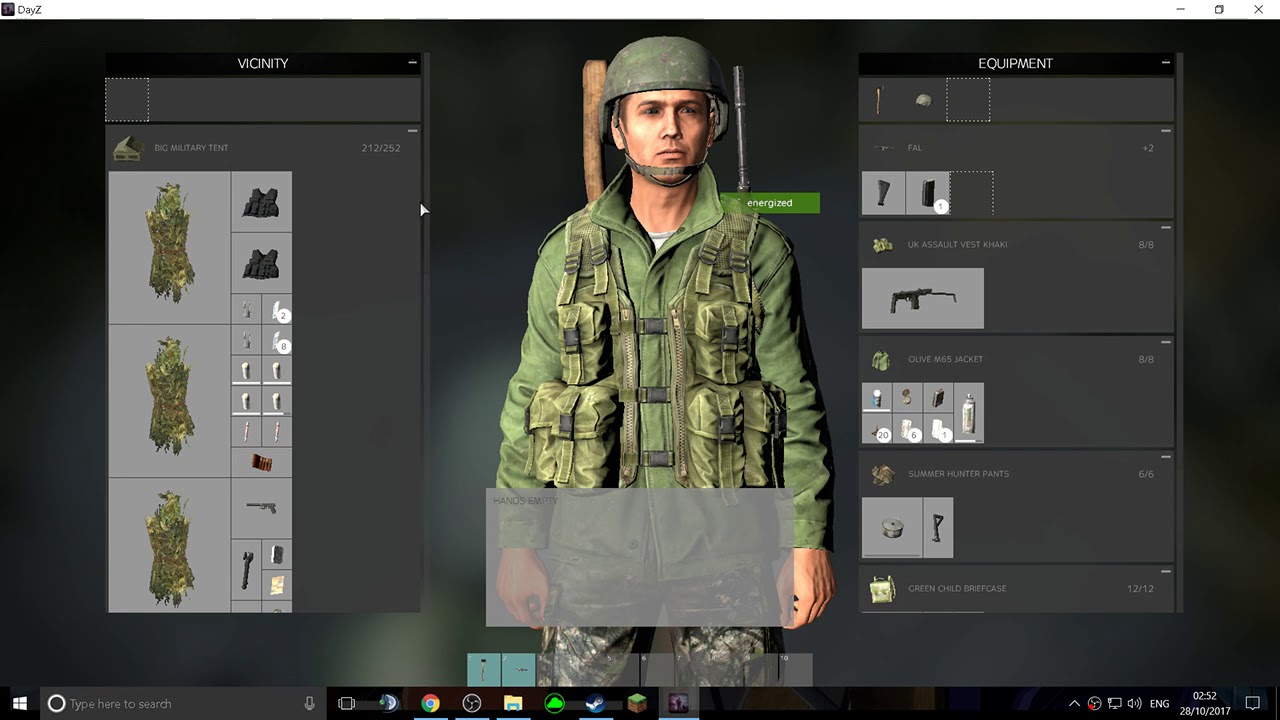Select the jacket item stack labeled 1

tap(938, 428)
